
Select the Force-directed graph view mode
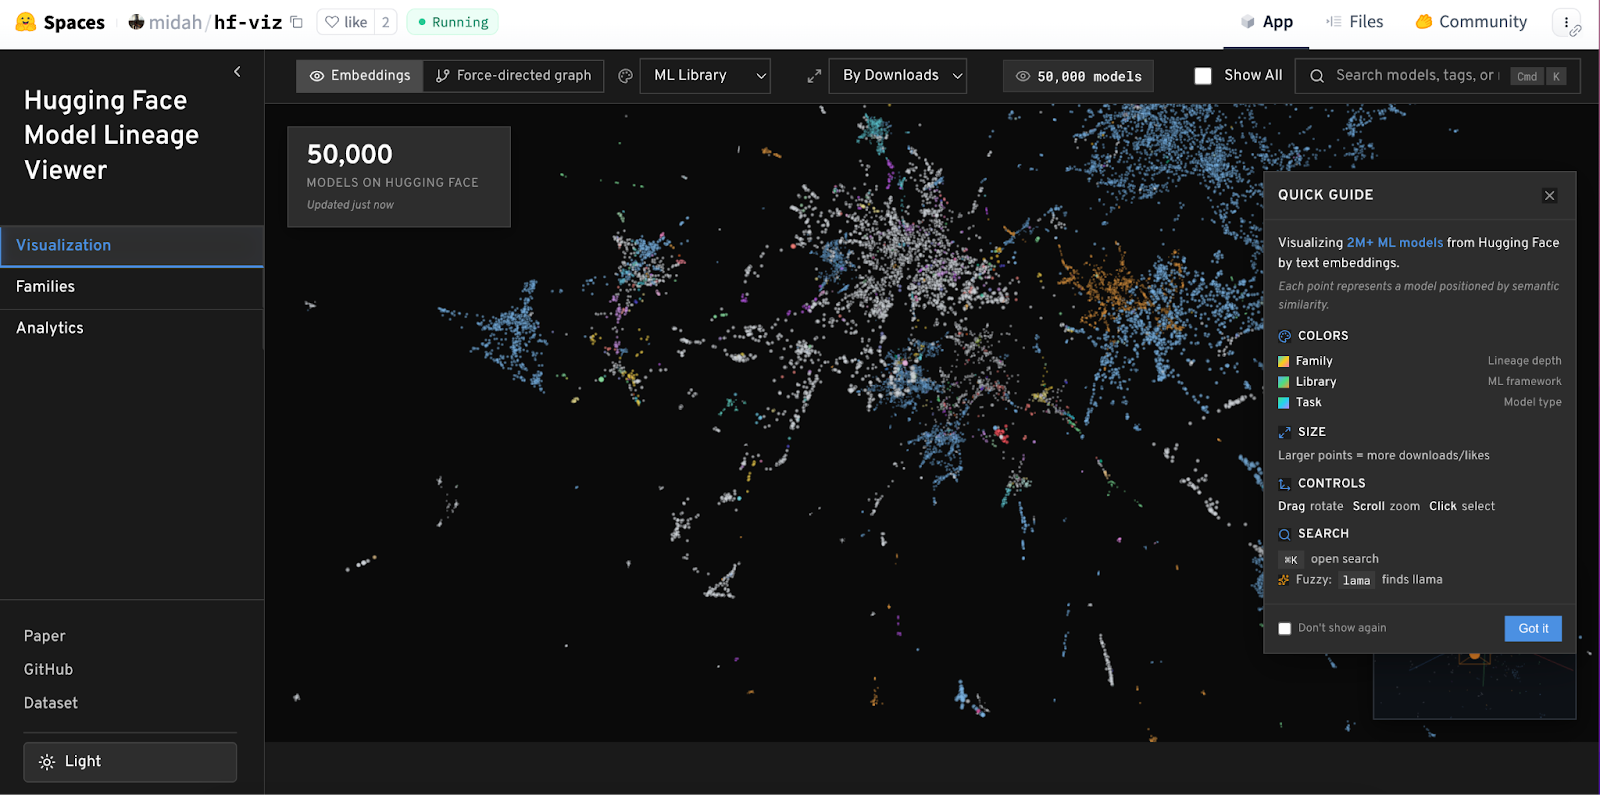[513, 76]
